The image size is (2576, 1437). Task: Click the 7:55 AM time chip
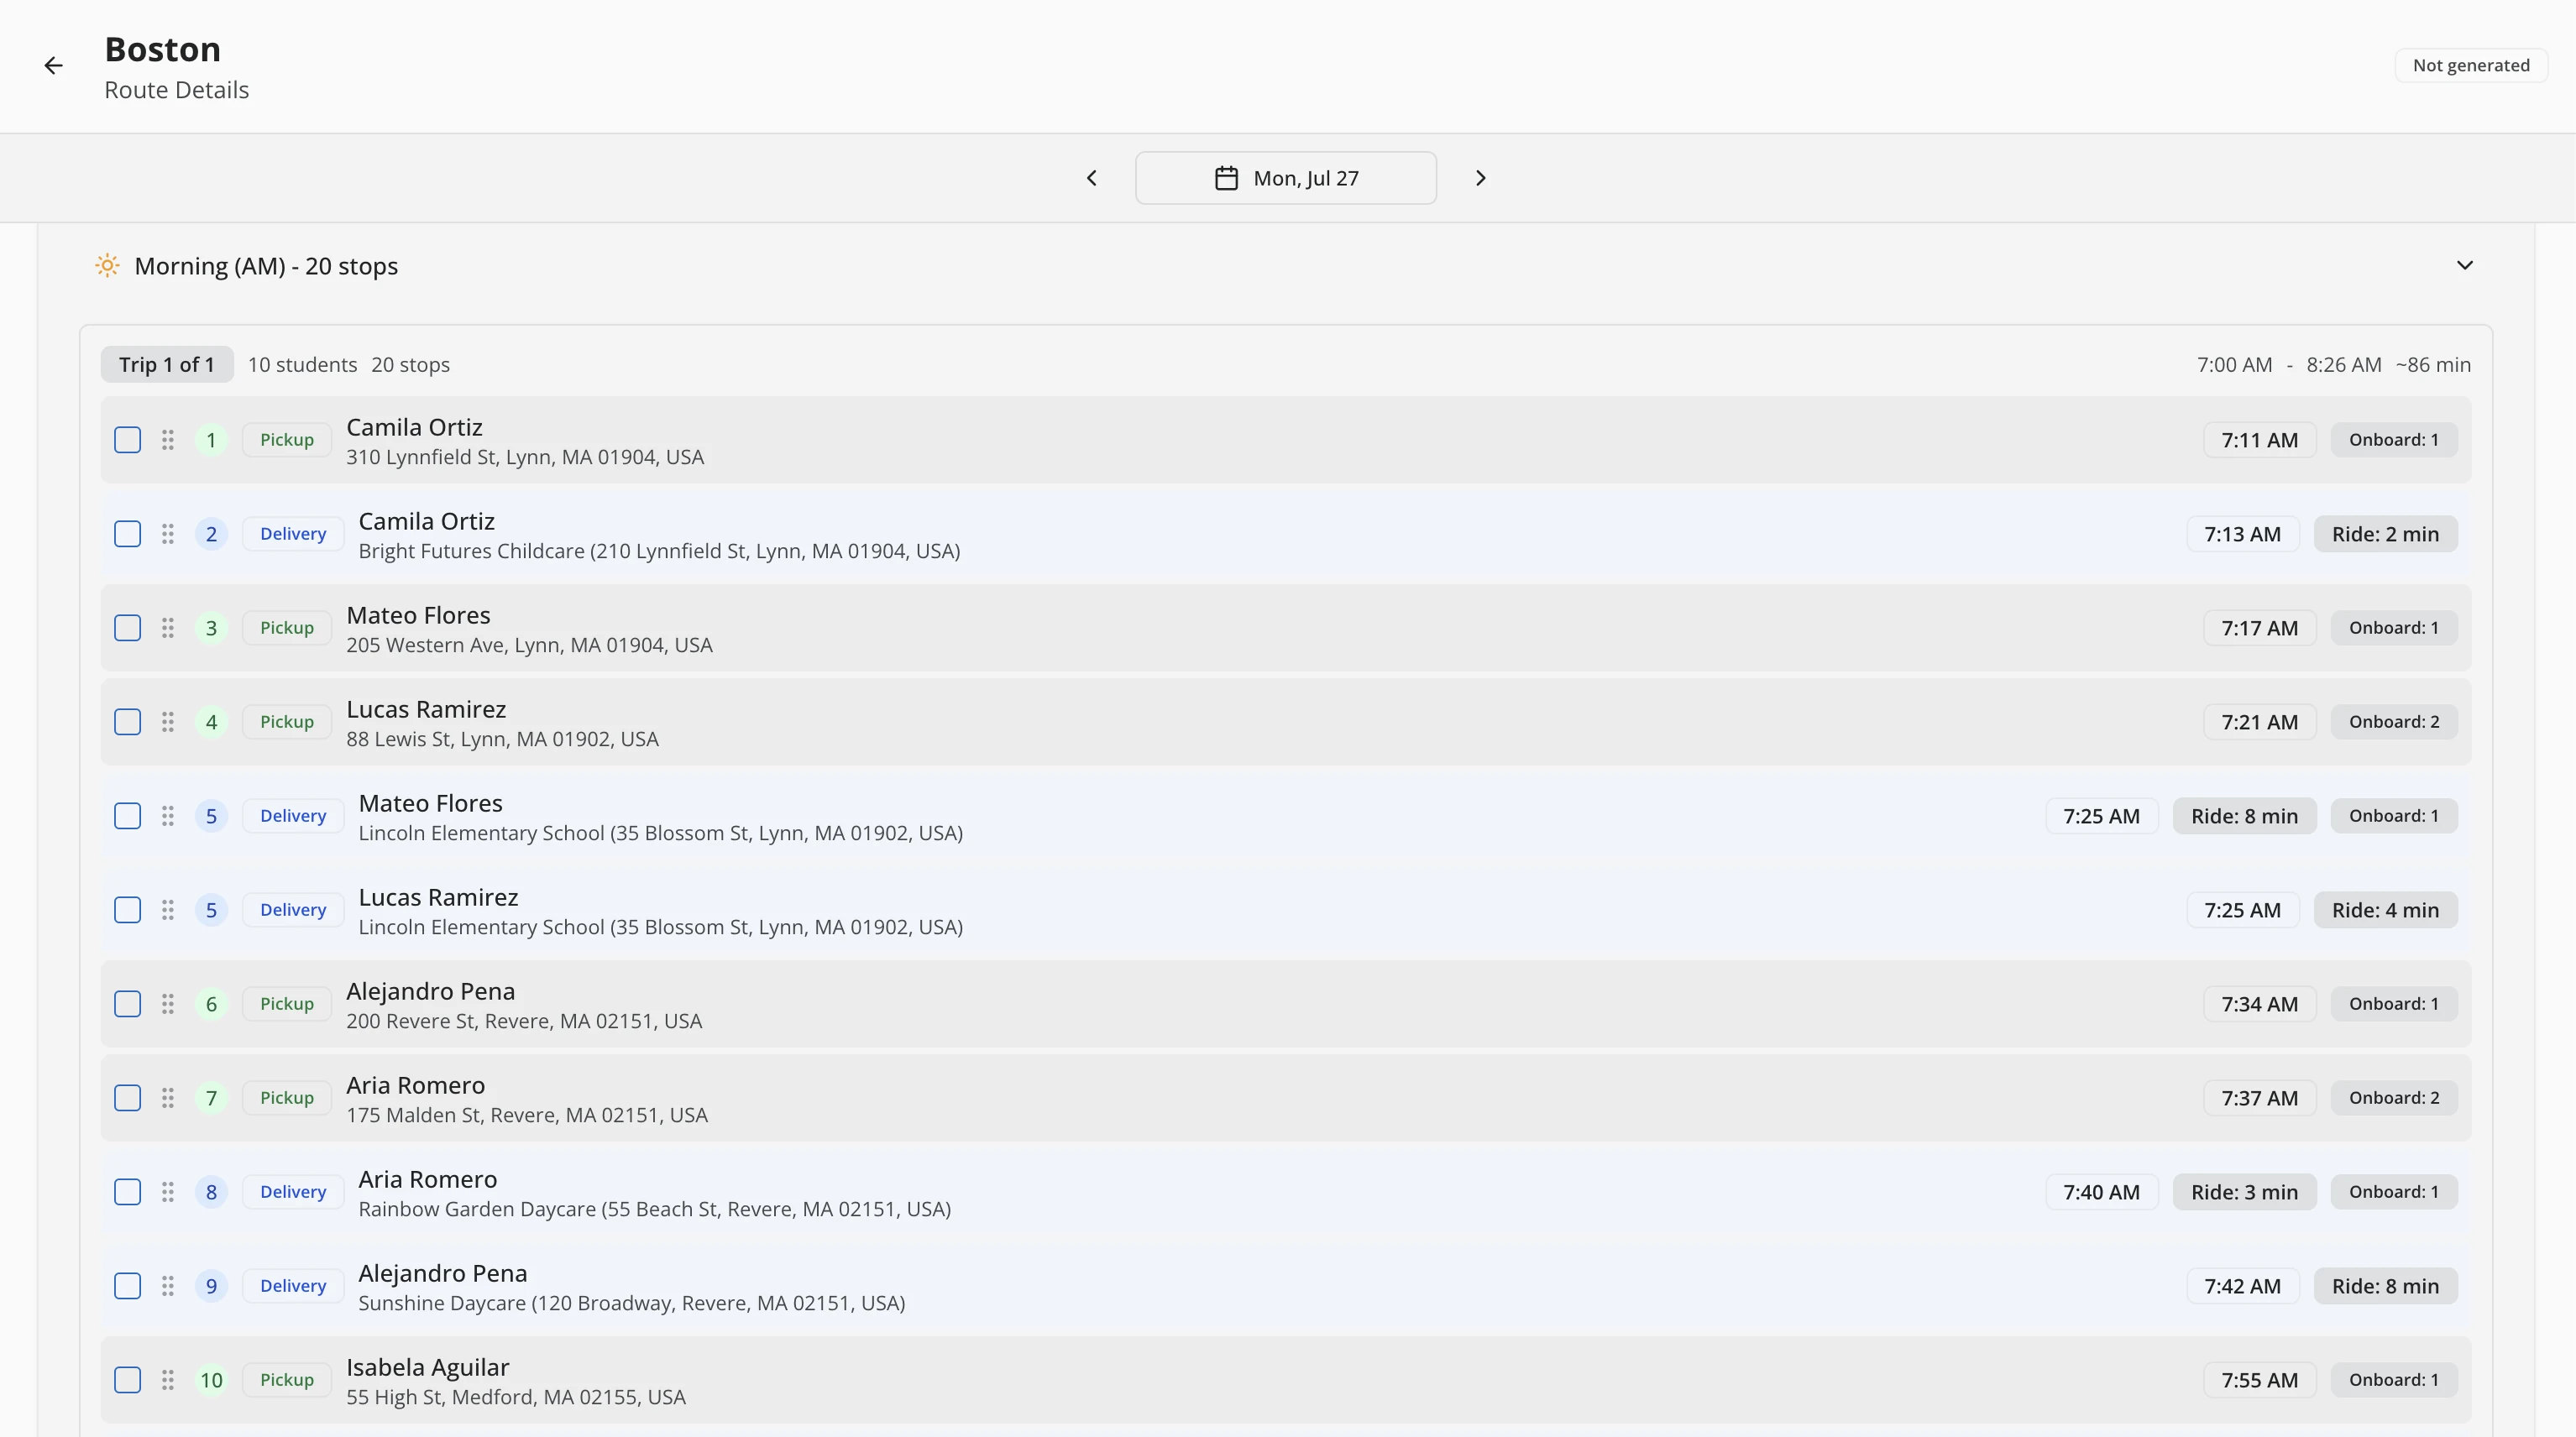tap(2260, 1380)
